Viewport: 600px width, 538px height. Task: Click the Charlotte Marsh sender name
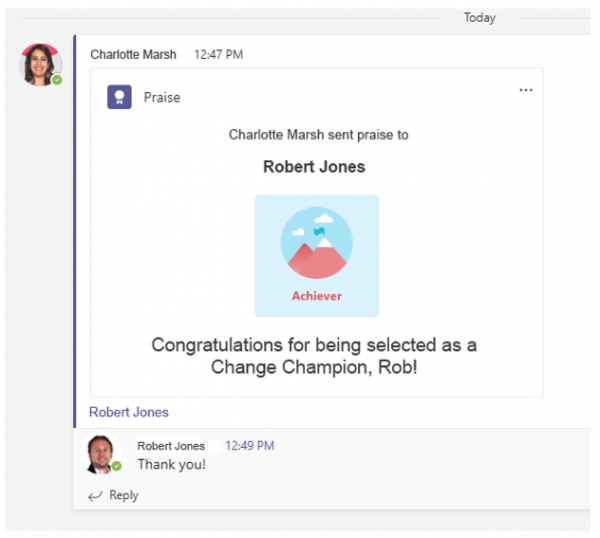[135, 54]
